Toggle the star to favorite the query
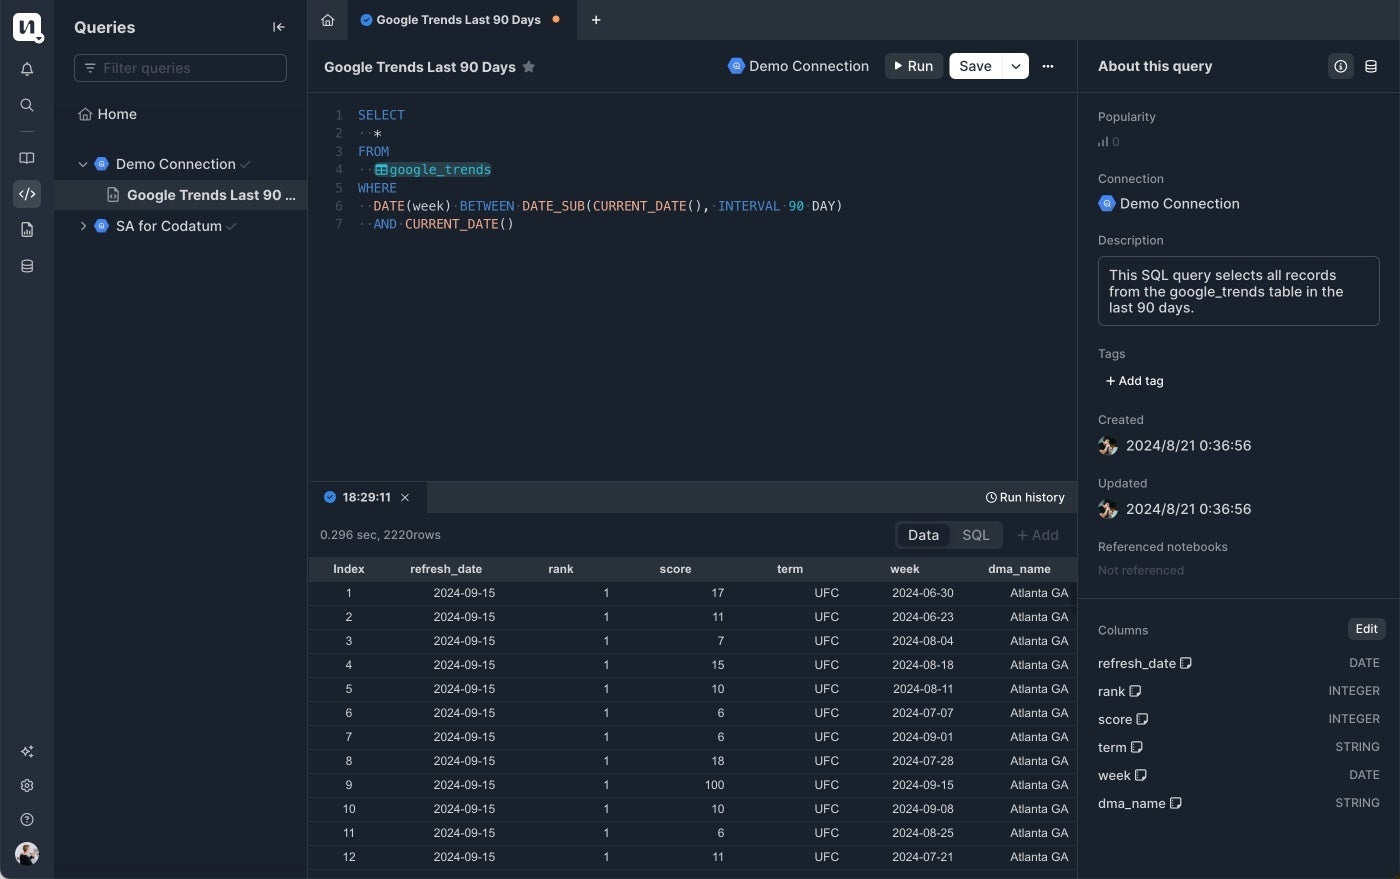Screen dimensions: 1400x879 [x=528, y=66]
